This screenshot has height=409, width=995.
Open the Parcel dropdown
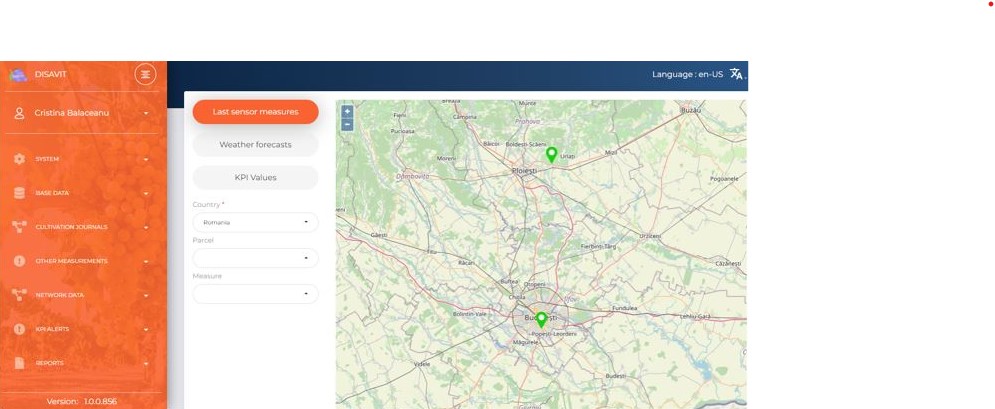[x=256, y=258]
